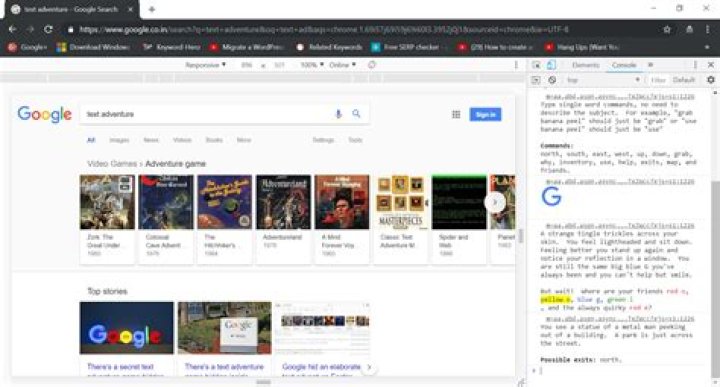Open the Download Windows bookmark
The image size is (720, 387).
(x=93, y=47)
